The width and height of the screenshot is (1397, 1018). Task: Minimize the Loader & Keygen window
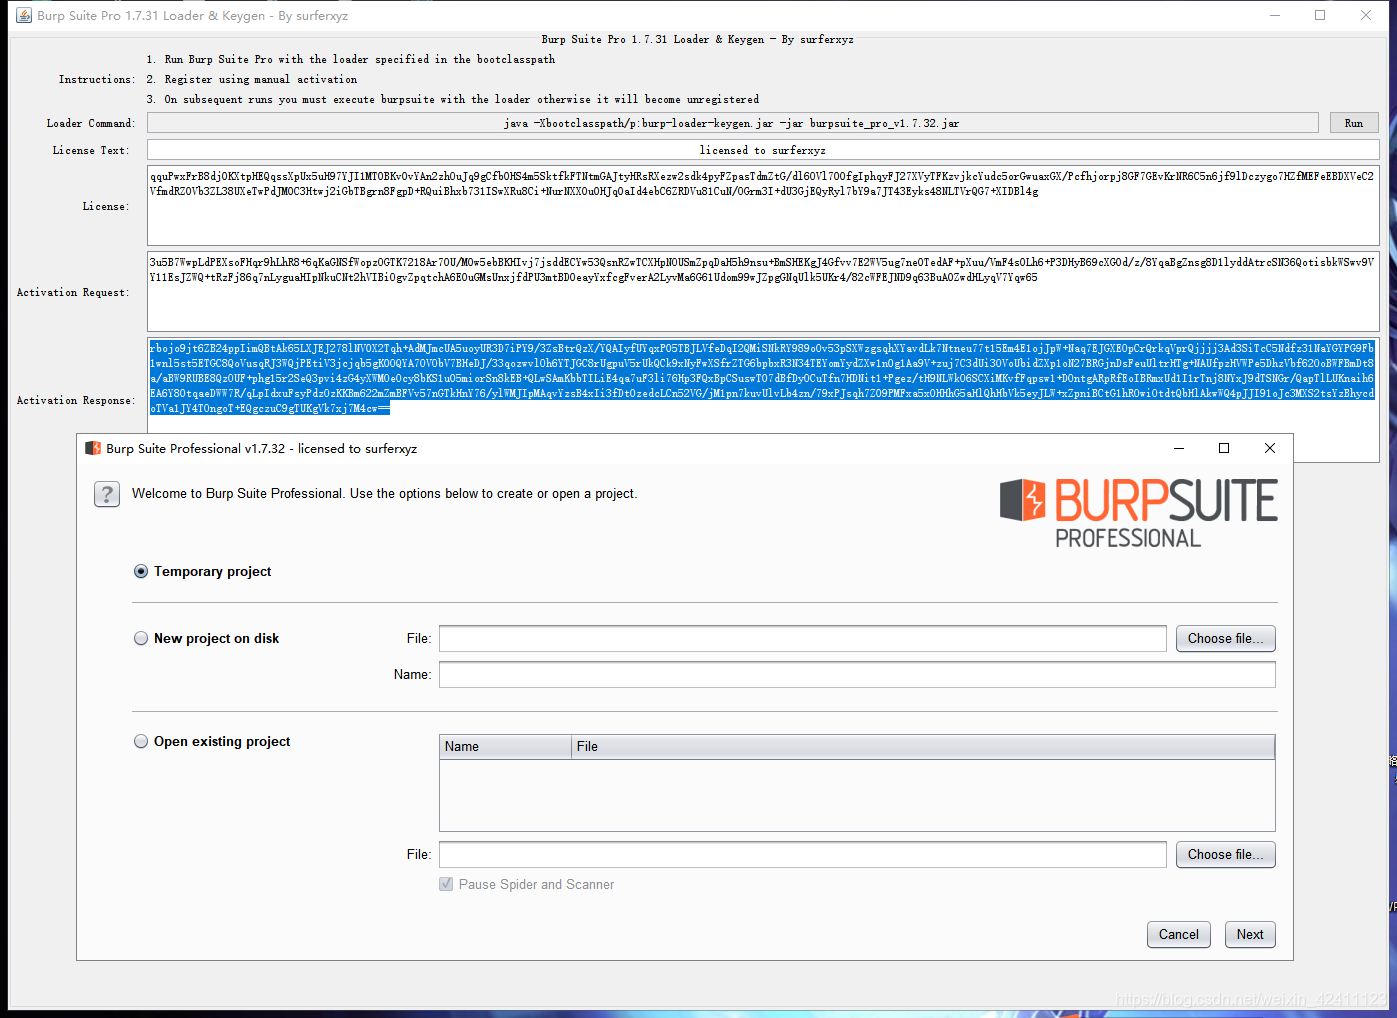pyautogui.click(x=1275, y=15)
